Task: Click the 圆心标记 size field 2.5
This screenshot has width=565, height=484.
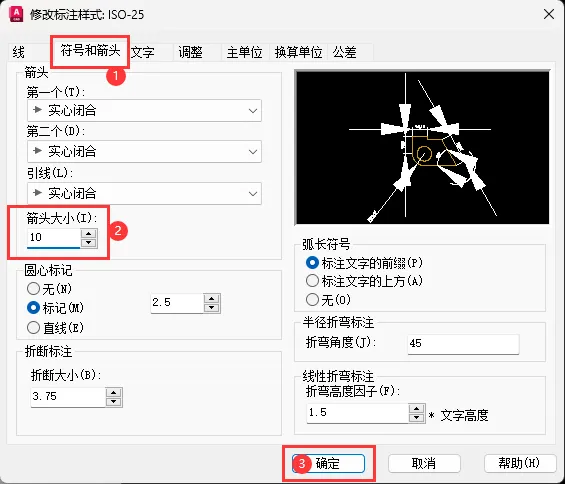Action: pyautogui.click(x=177, y=303)
